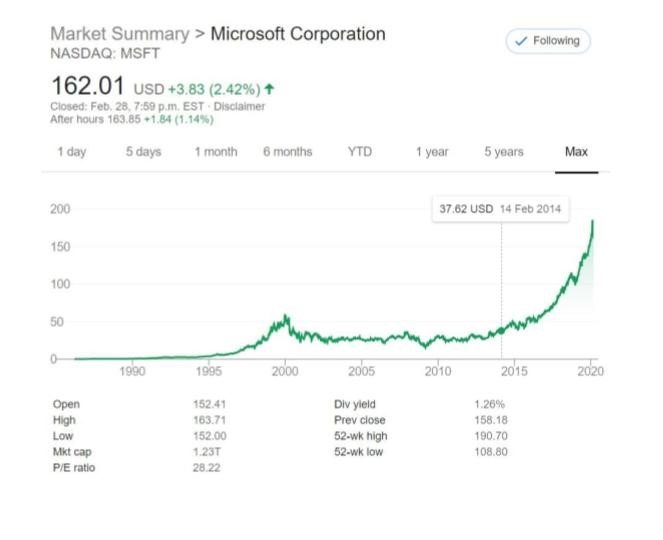
Task: Switch to the 1 day range tab
Action: click(x=71, y=152)
